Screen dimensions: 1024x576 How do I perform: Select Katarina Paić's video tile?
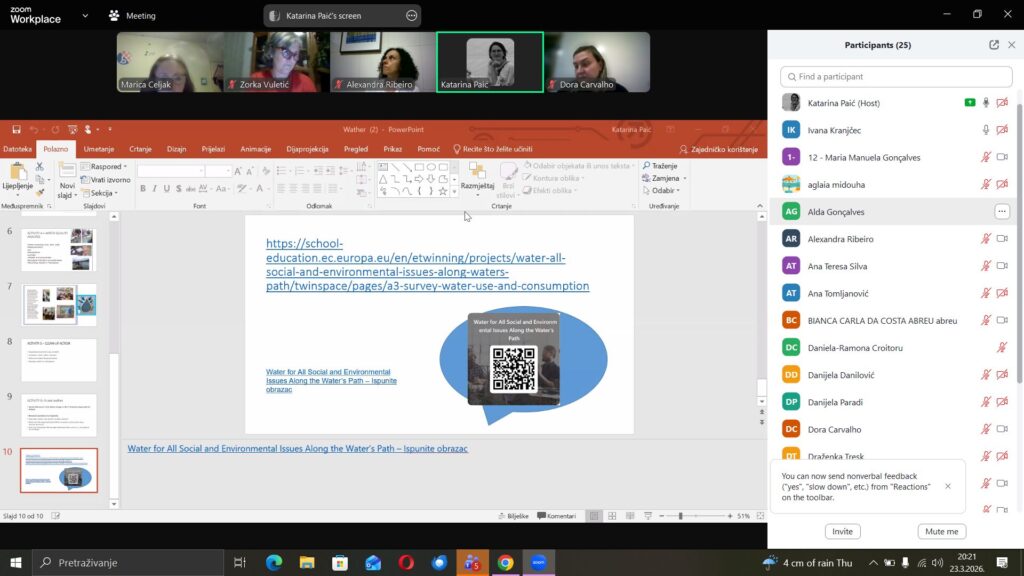tap(490, 62)
